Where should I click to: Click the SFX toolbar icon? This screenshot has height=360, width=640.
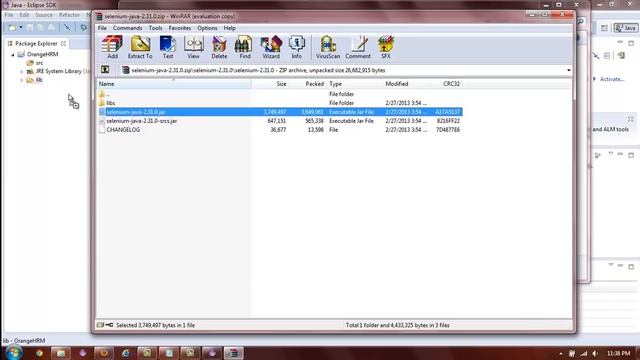point(386,47)
